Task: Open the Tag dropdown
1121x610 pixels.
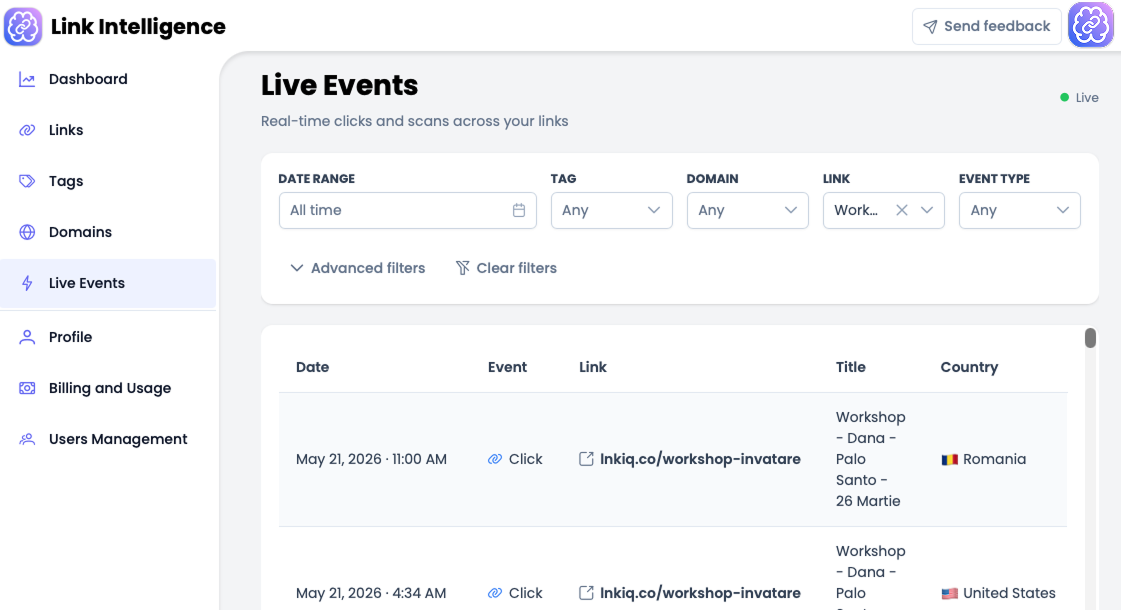Action: coord(611,210)
